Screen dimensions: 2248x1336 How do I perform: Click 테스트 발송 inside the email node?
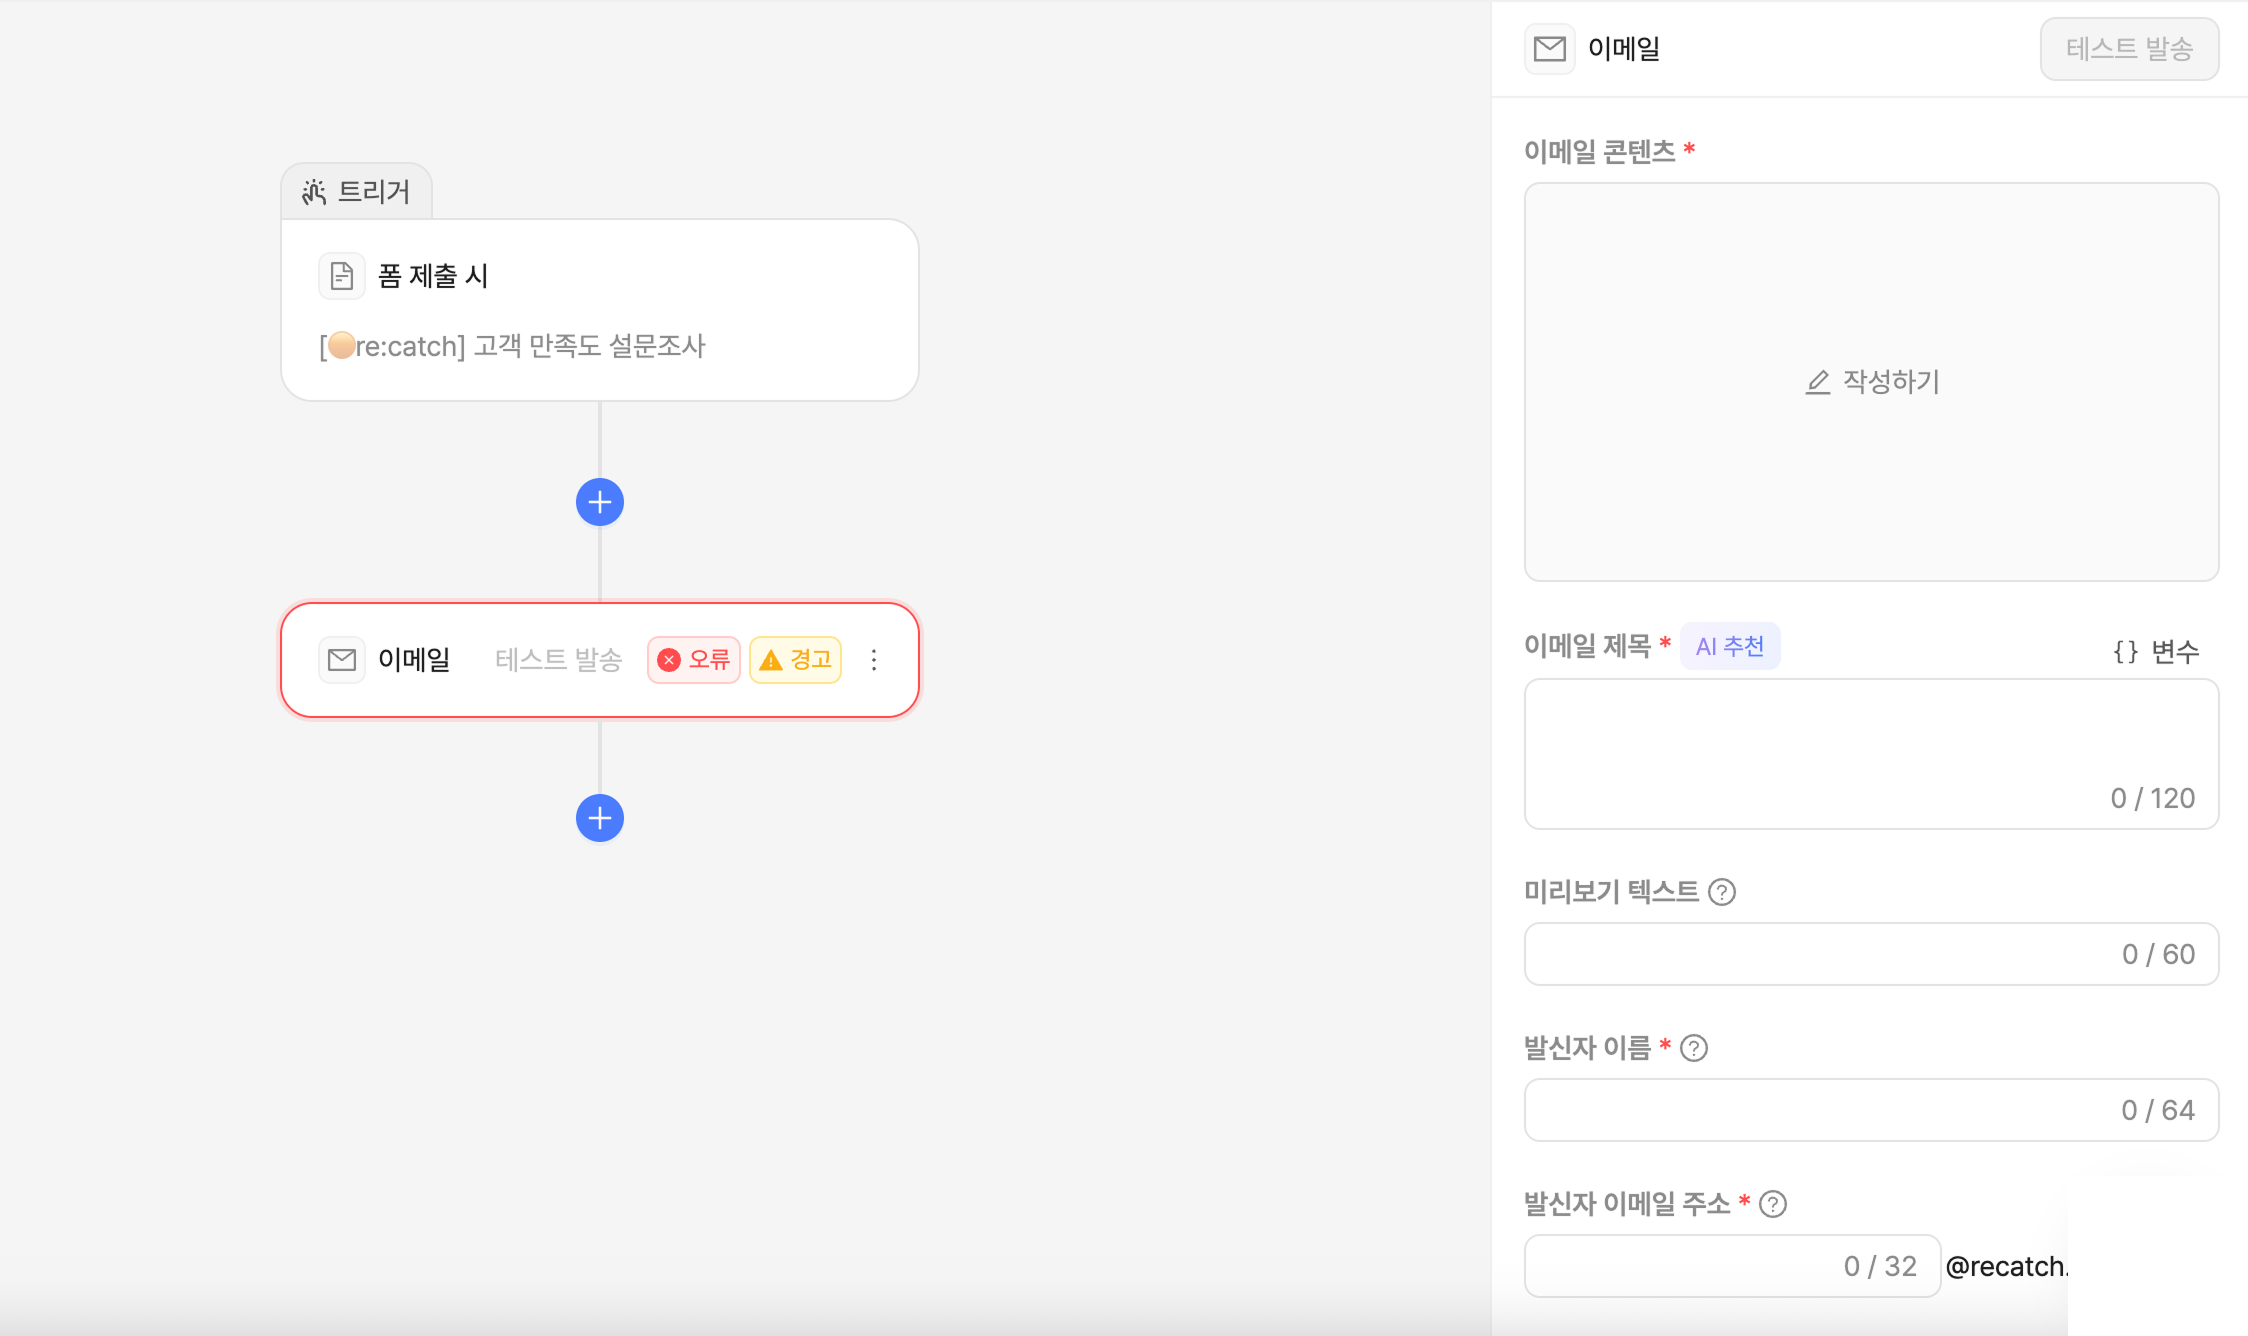pyautogui.click(x=559, y=660)
